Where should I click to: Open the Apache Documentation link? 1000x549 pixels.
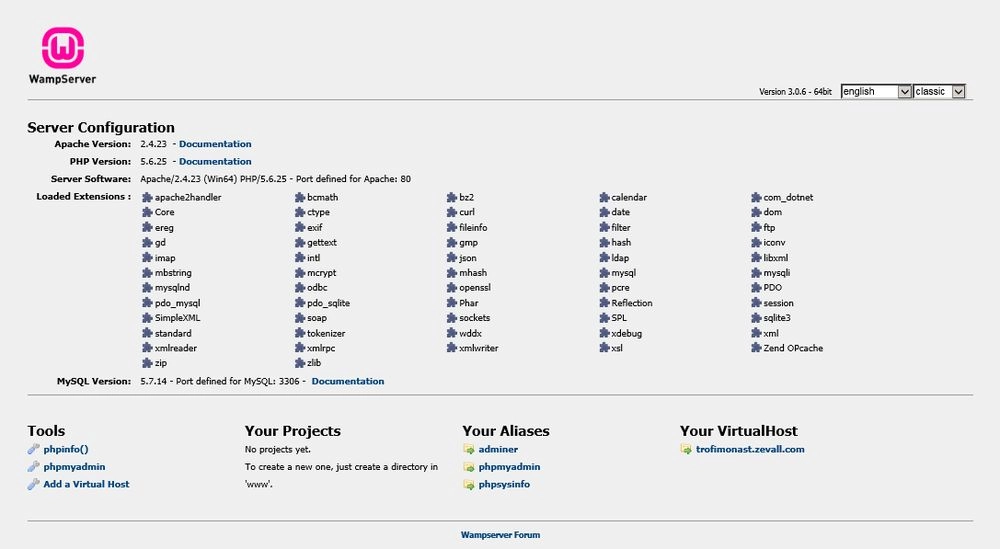pos(215,144)
